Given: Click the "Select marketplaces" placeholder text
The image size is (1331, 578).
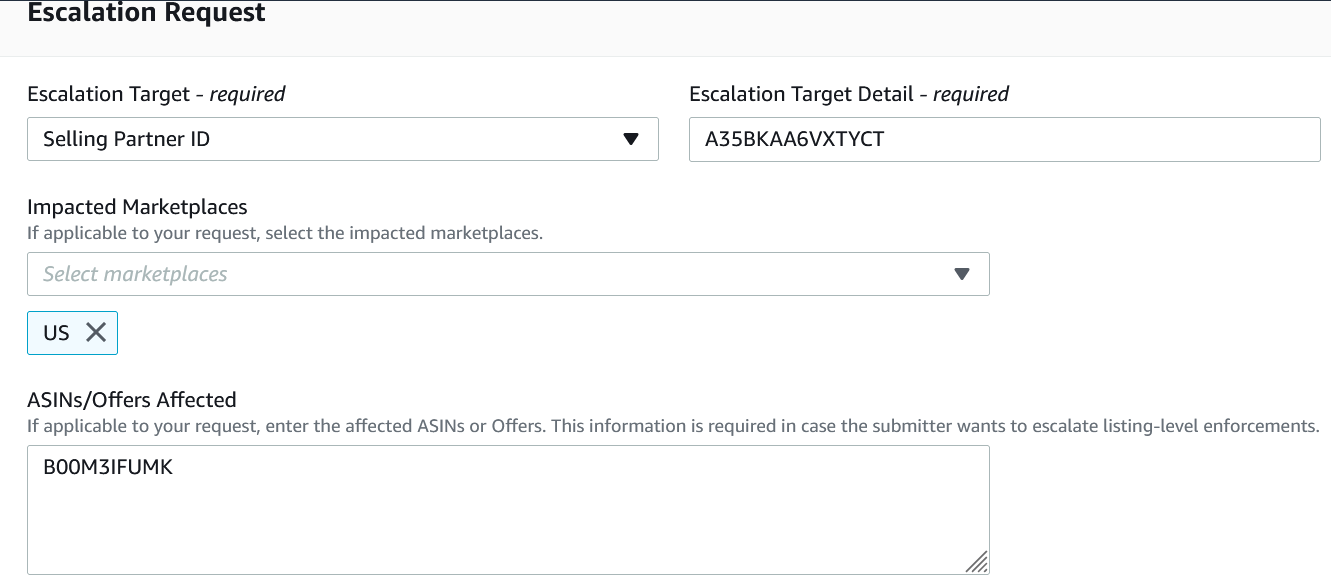Looking at the screenshot, I should coord(135,274).
